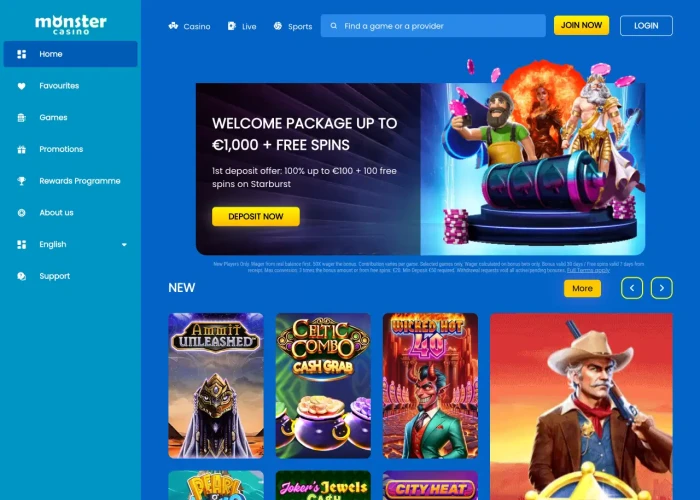This screenshot has width=700, height=500.
Task: Open the Celtic Combo Cash Grab game
Action: click(323, 386)
